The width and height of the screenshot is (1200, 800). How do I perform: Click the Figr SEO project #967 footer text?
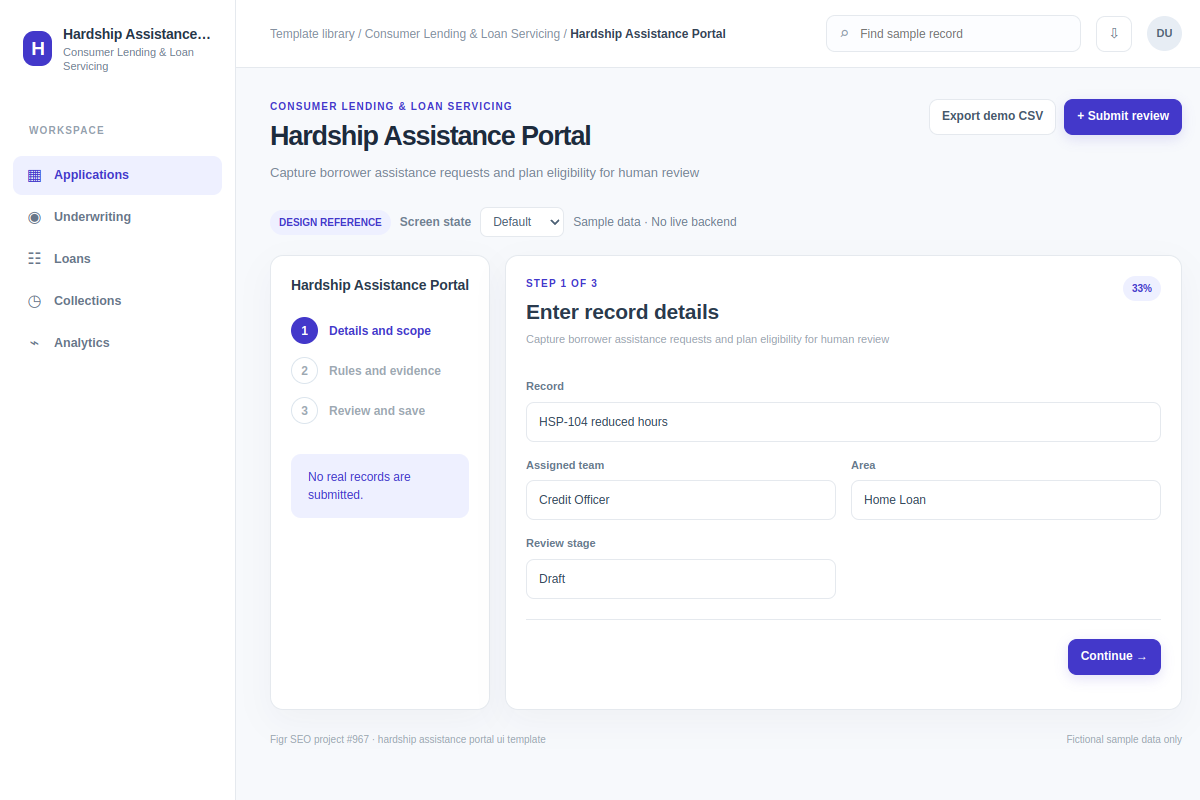pos(408,740)
